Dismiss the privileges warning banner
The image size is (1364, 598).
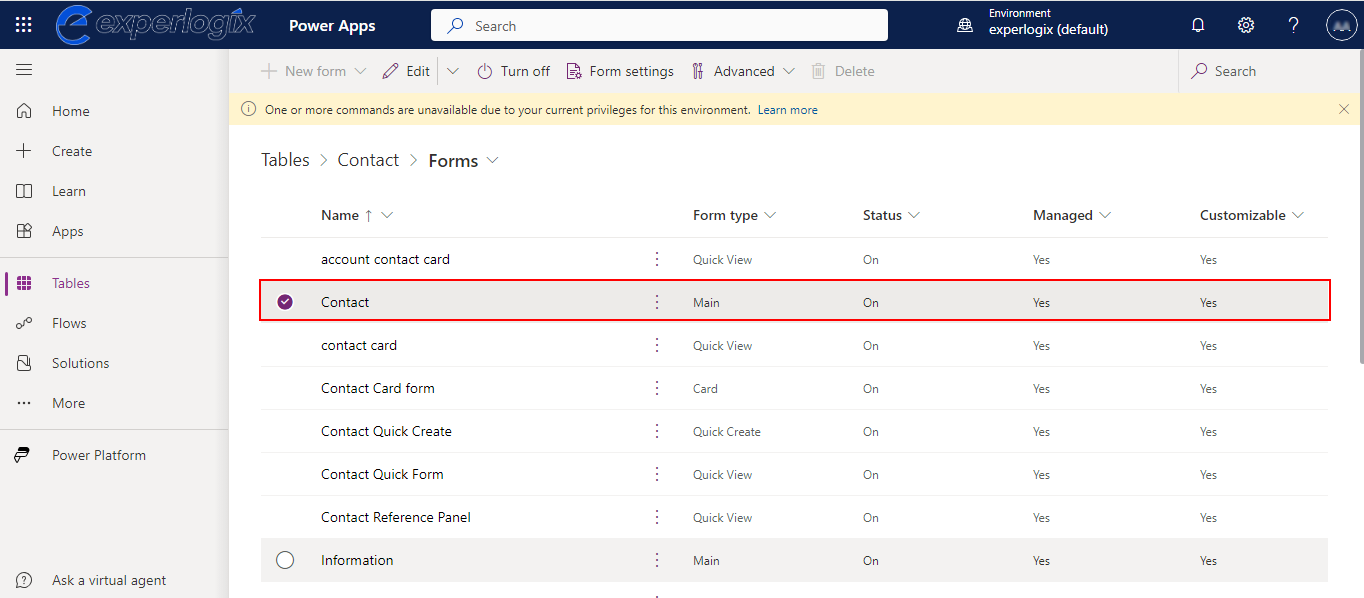(1344, 109)
